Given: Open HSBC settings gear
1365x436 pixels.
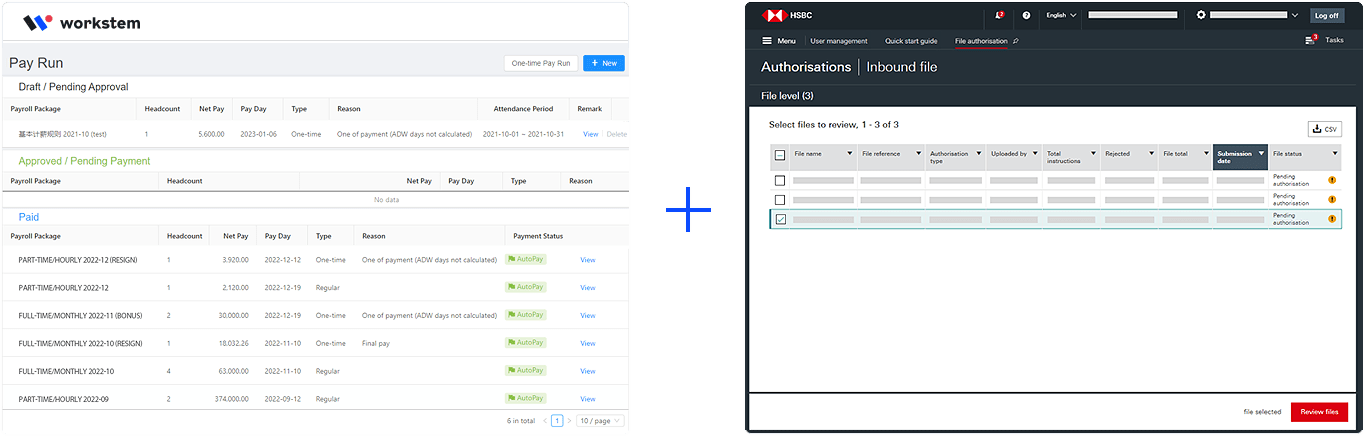Looking at the screenshot, I should pyautogui.click(x=1201, y=15).
